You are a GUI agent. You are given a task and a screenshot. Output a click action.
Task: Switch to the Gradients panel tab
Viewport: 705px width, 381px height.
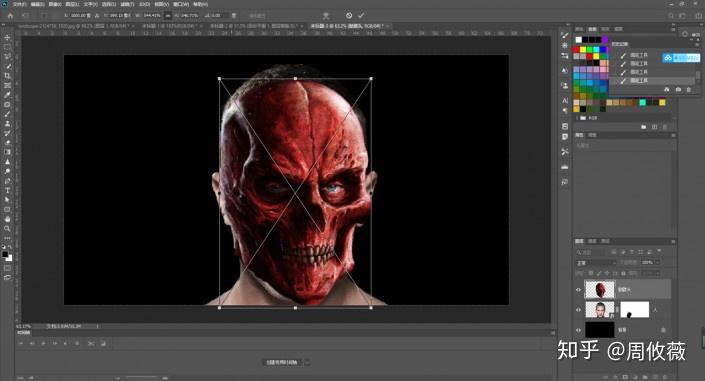[605, 29]
